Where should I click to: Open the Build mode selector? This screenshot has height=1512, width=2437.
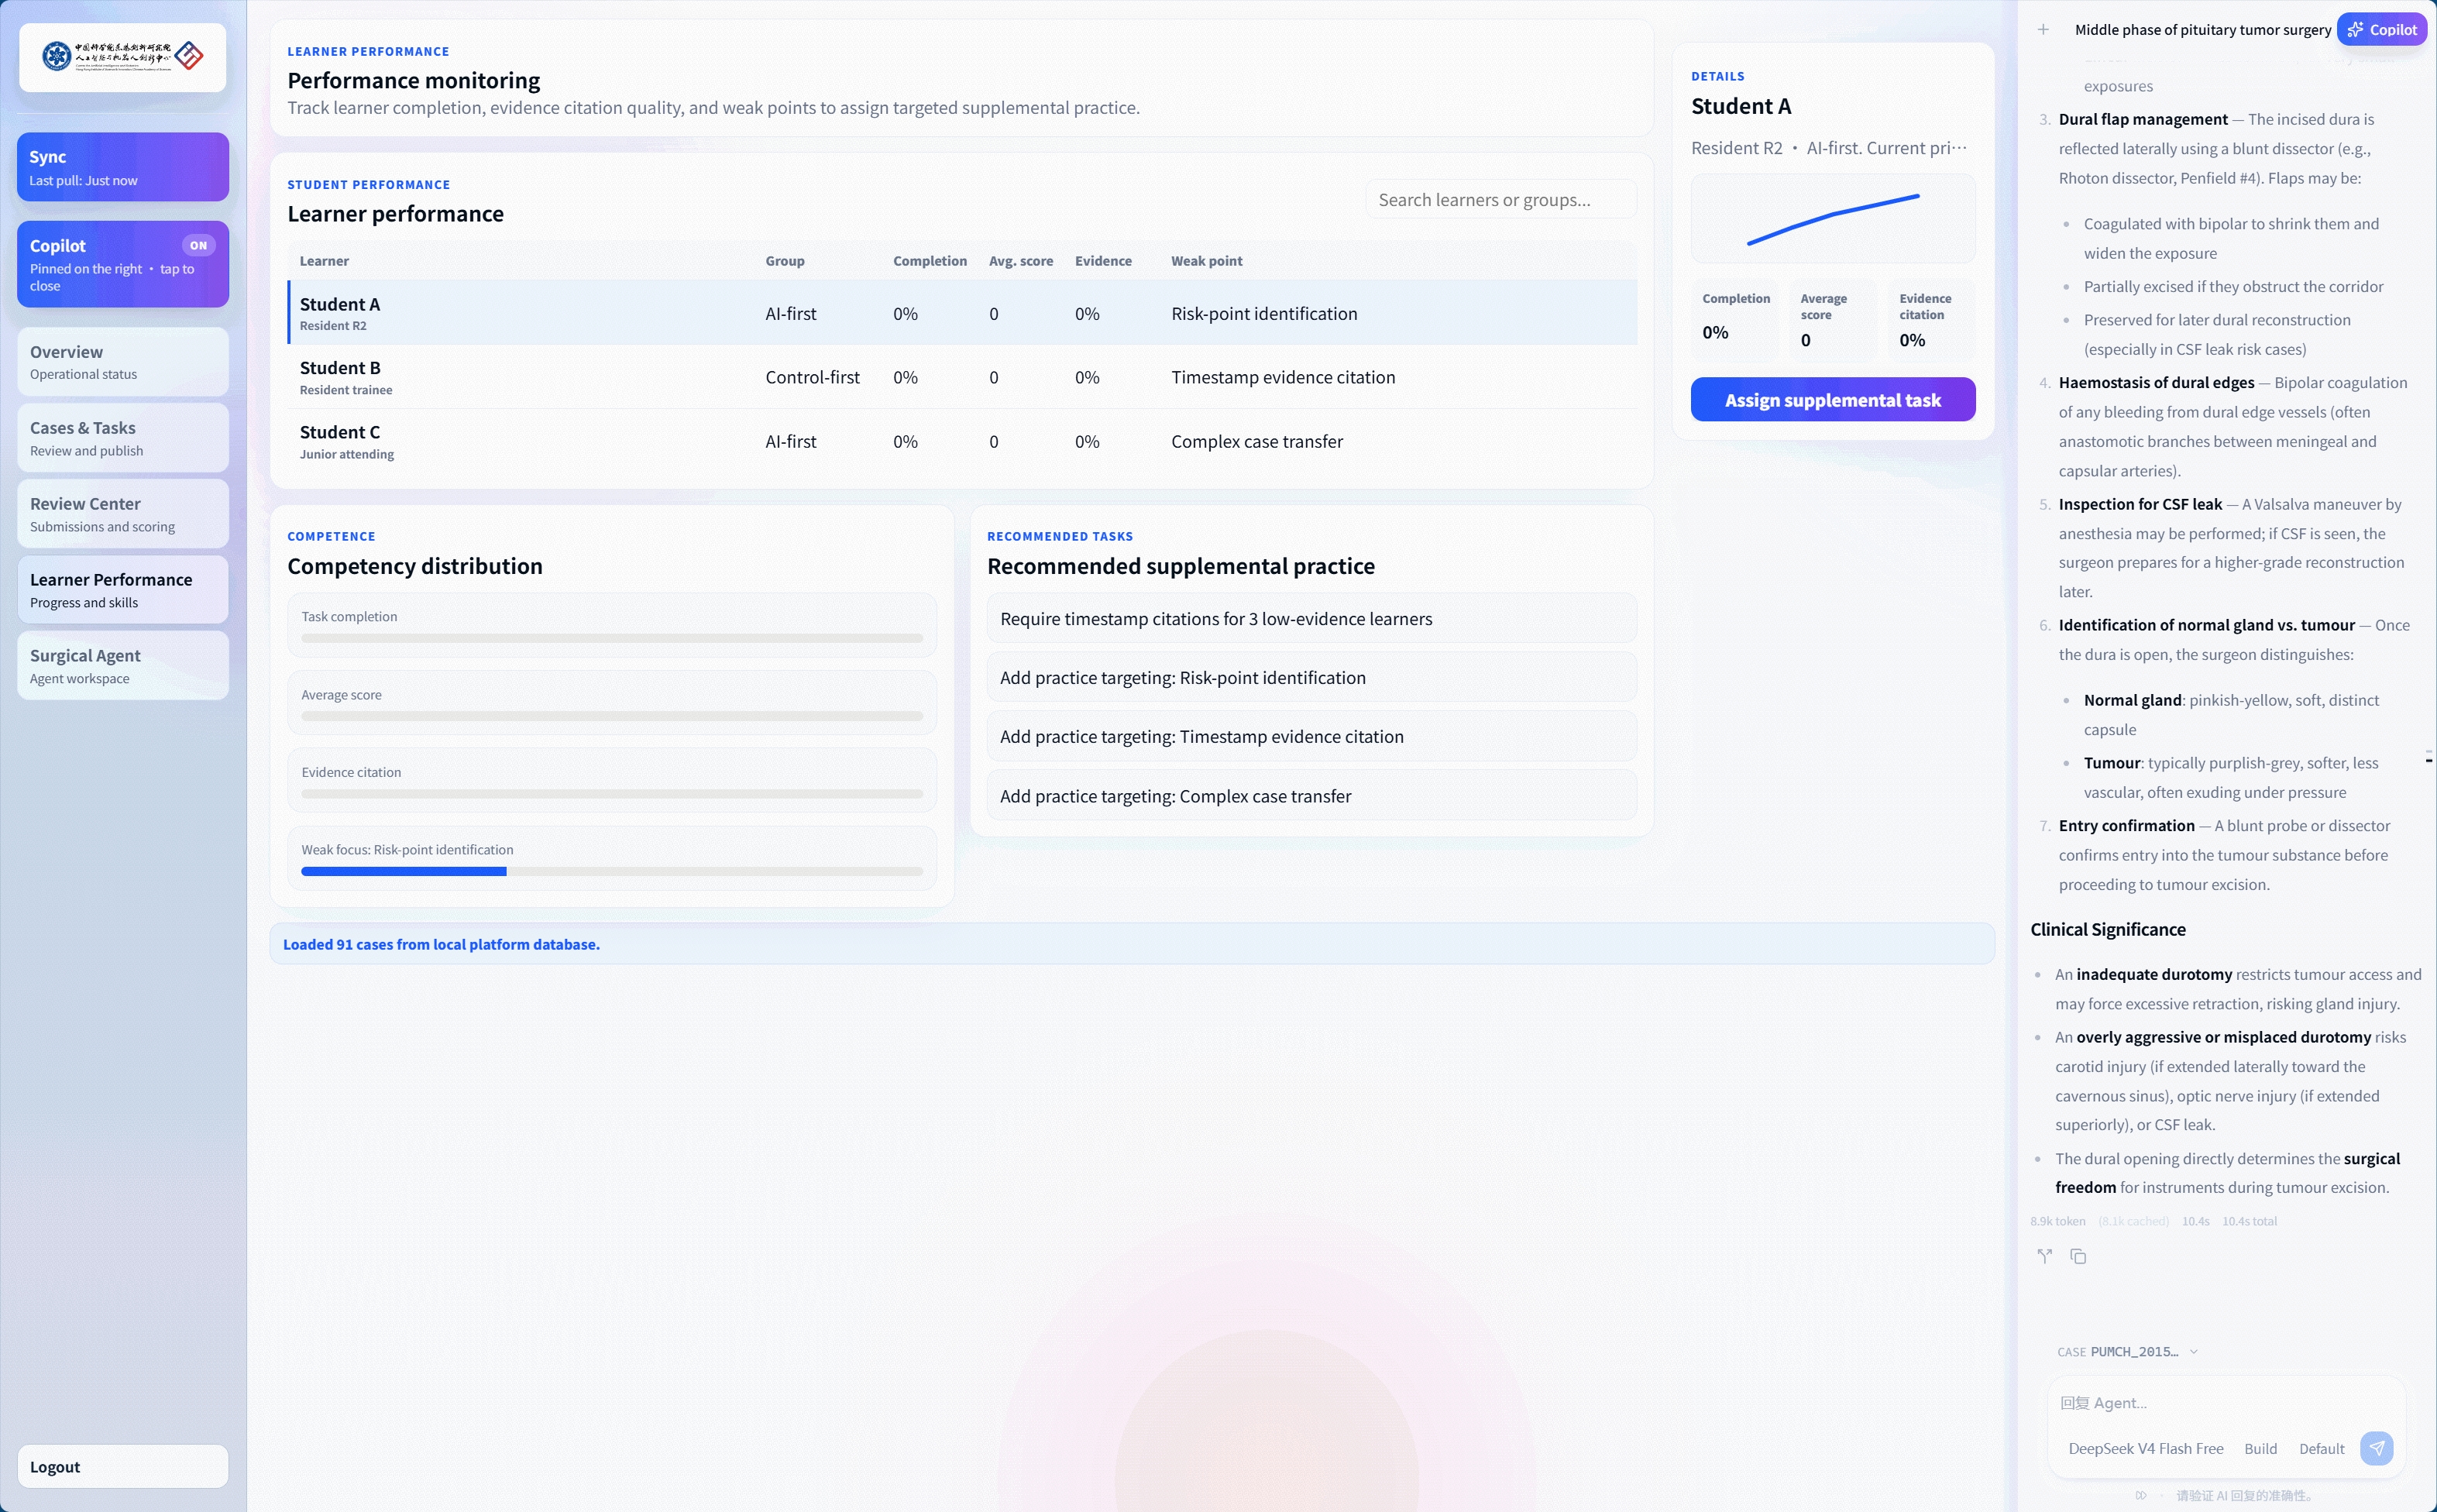(2260, 1448)
